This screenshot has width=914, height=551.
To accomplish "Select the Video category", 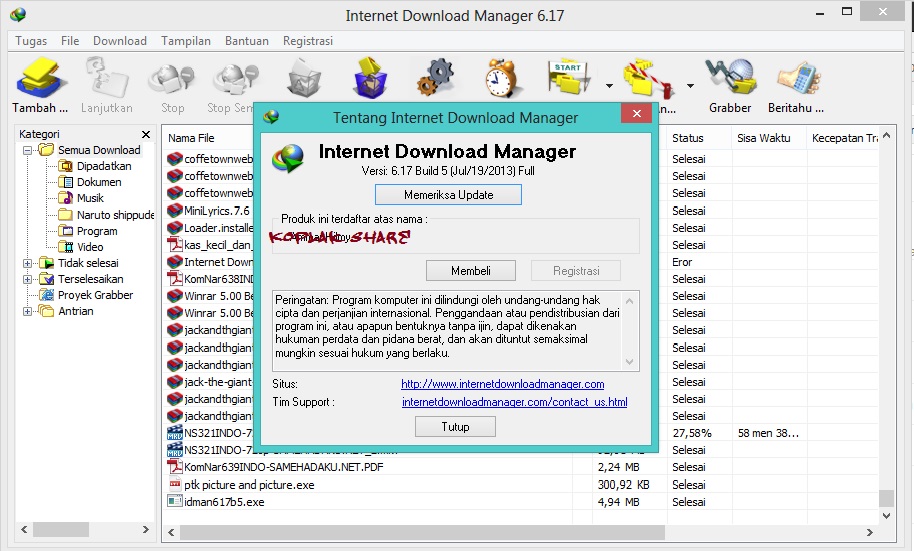I will (x=90, y=247).
